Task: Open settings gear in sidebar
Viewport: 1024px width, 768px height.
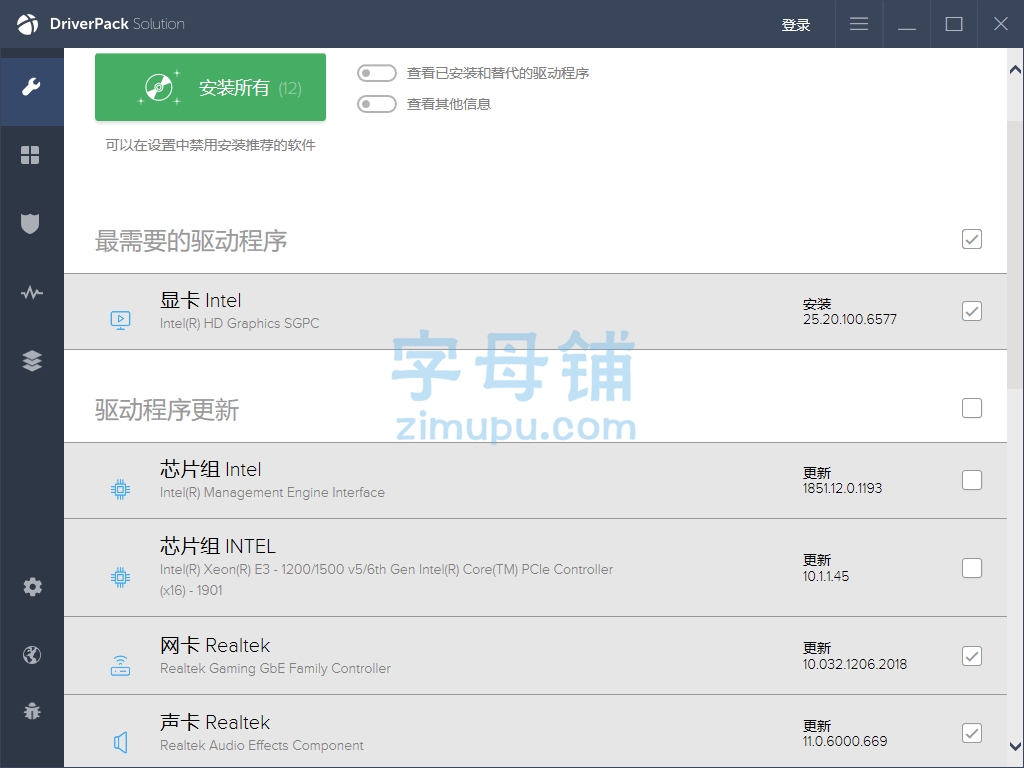Action: click(32, 586)
